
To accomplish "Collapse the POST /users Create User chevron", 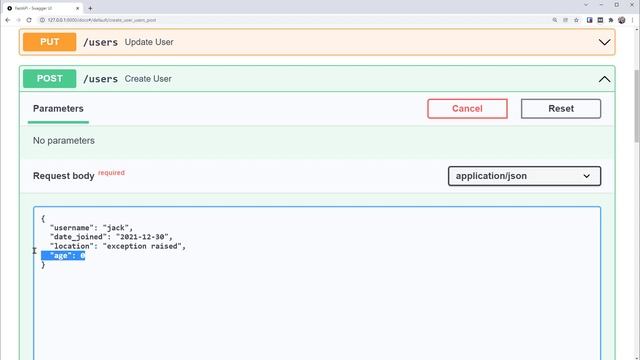I will pyautogui.click(x=604, y=79).
